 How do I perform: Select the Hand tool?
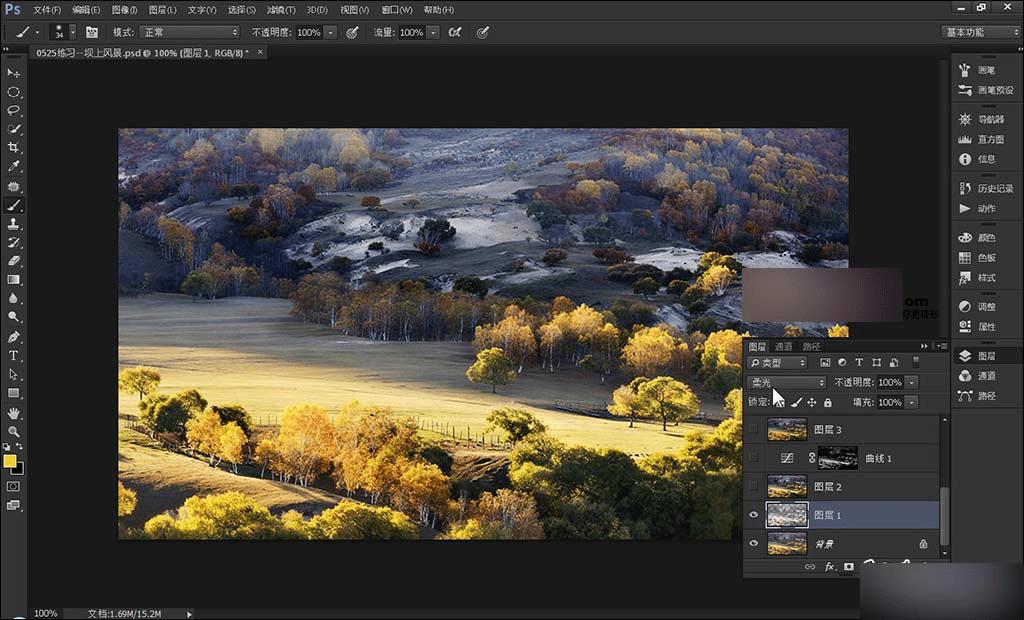click(14, 412)
